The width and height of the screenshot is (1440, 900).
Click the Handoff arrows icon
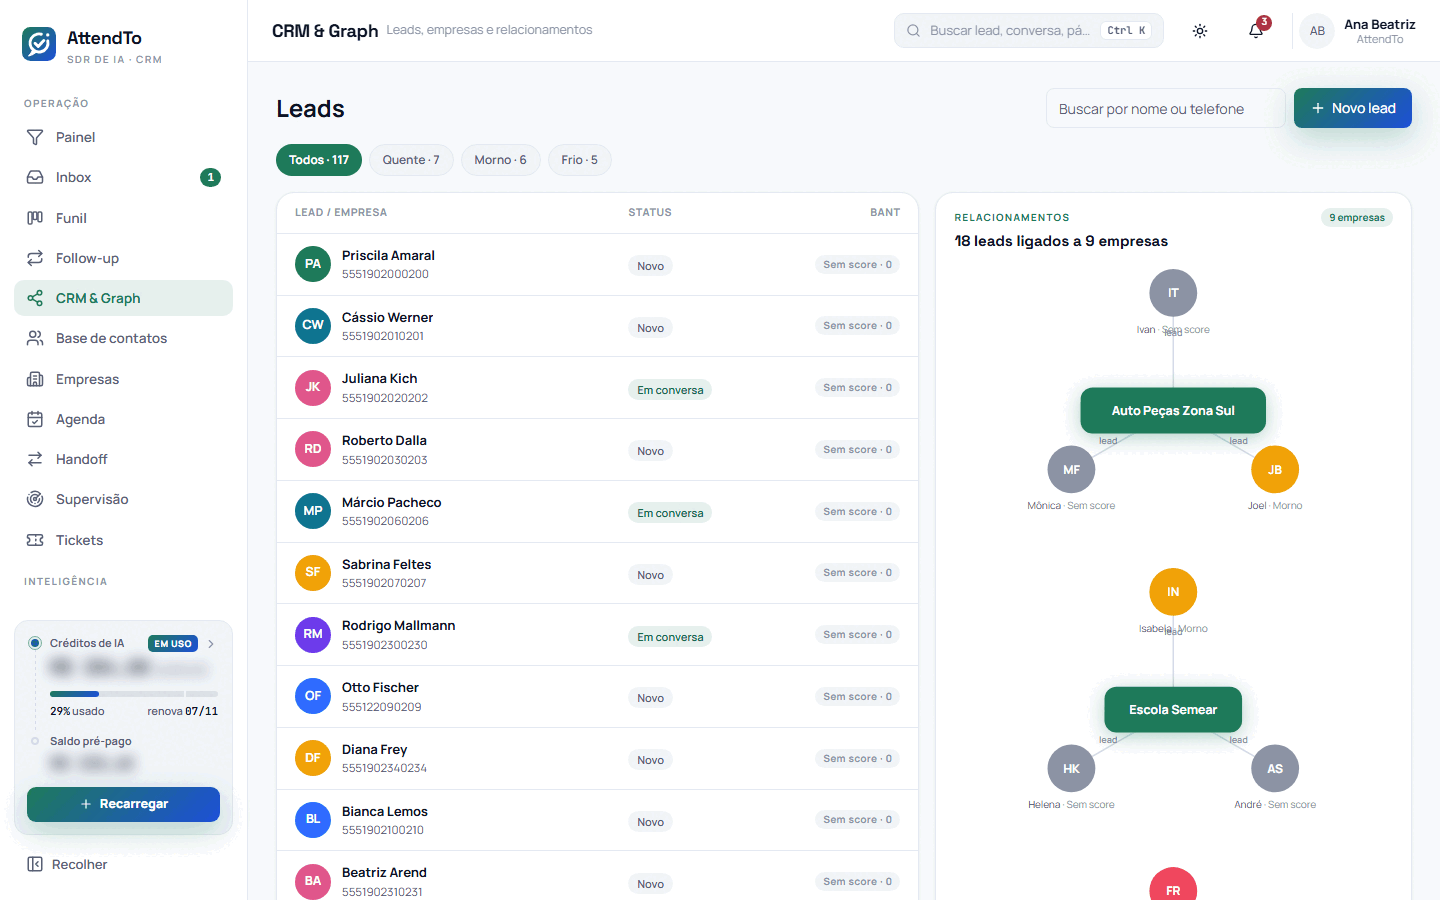(35, 459)
